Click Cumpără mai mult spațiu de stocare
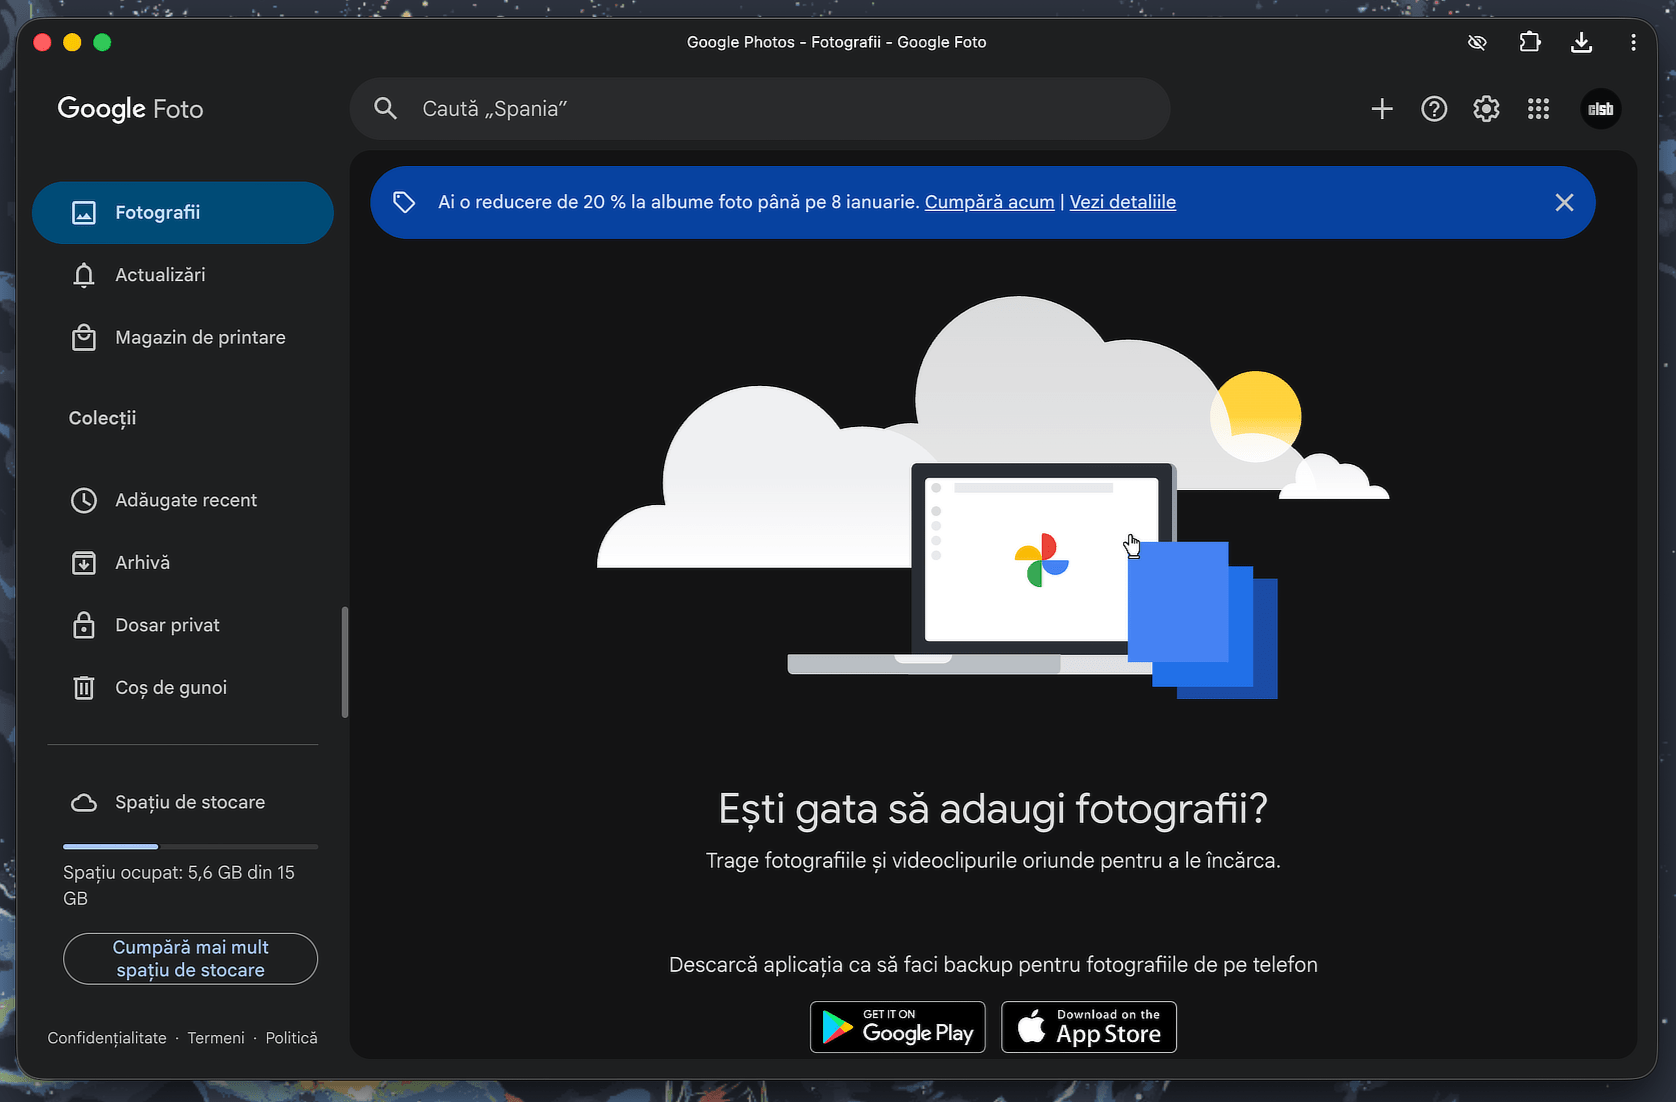The height and width of the screenshot is (1102, 1676). (x=190, y=958)
